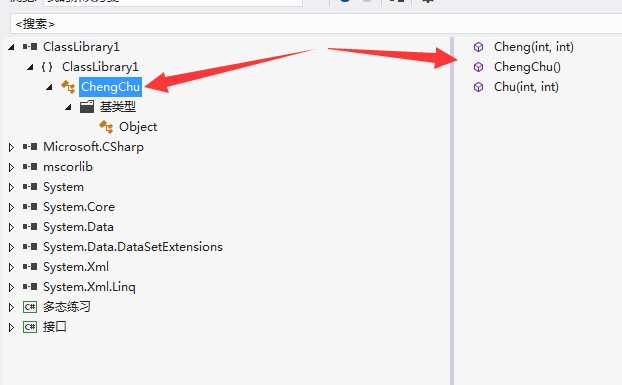Viewport: 622px width, 385px height.
Task: Click the System.Data assembly icon
Action: (x=30, y=226)
